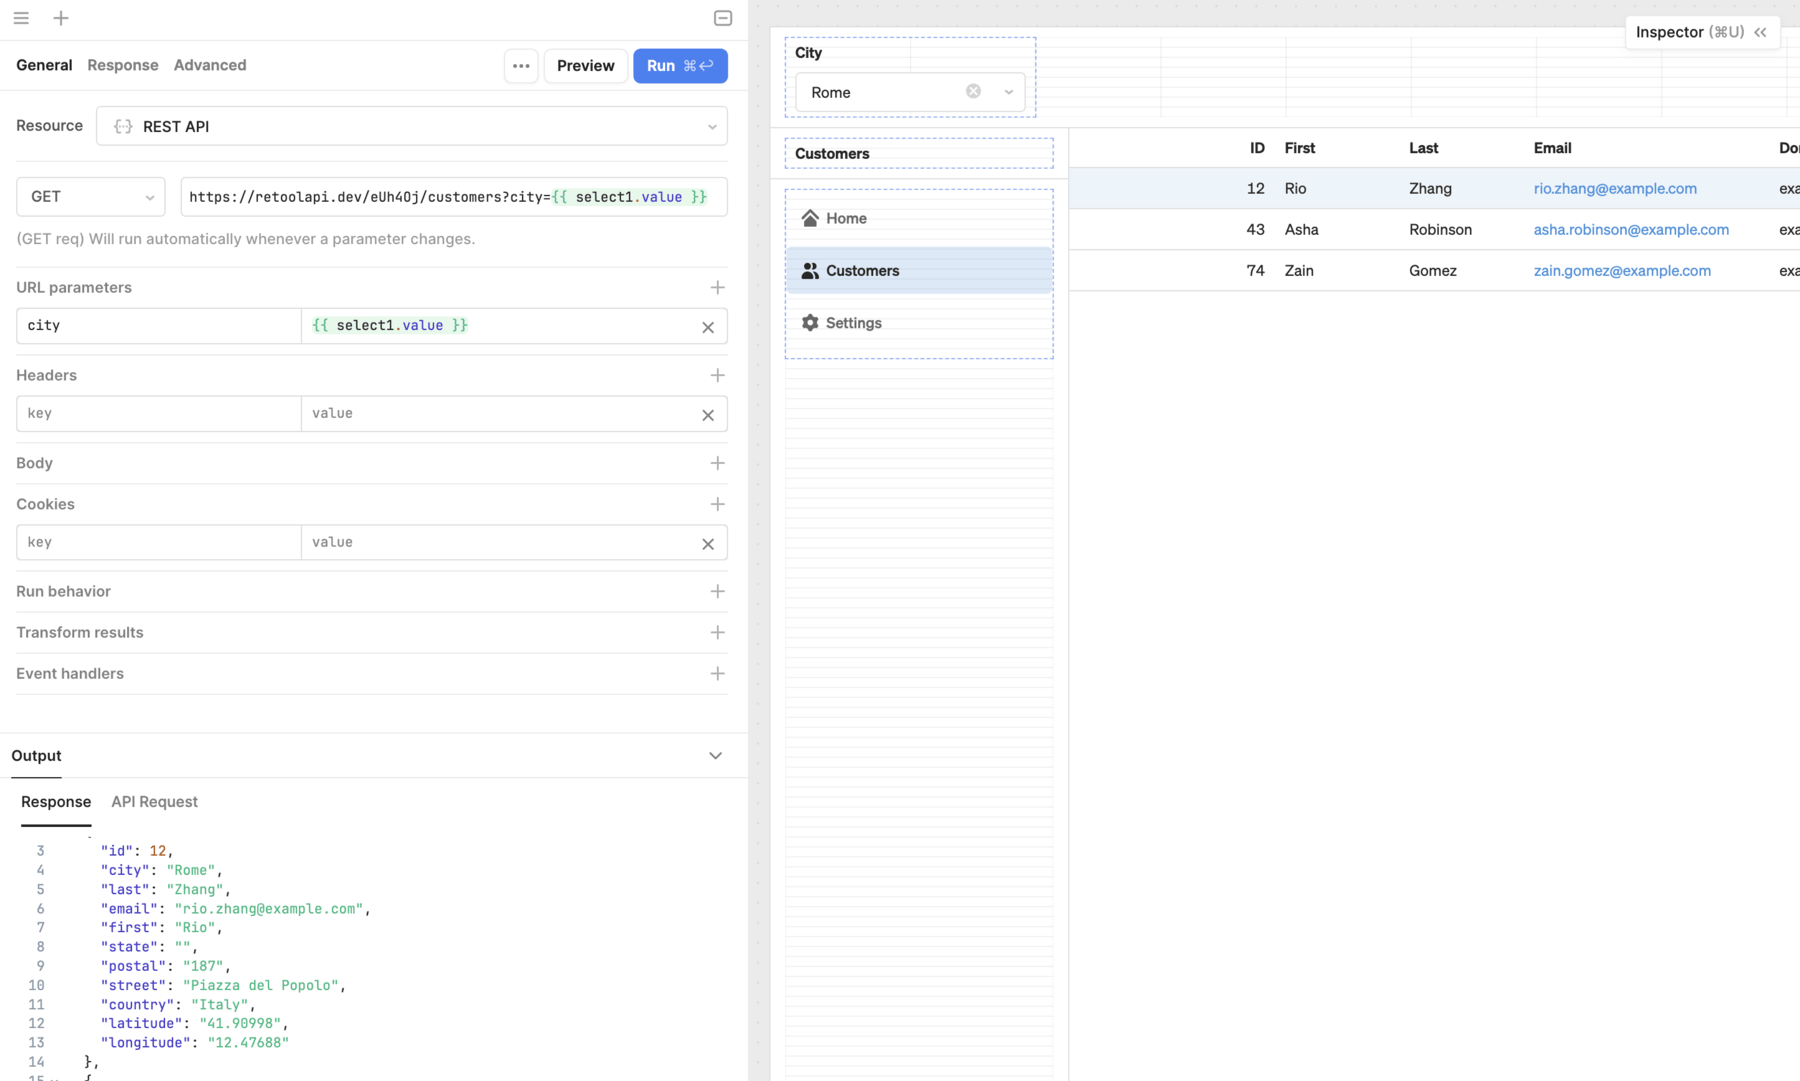Viewport: 1800px width, 1081px height.
Task: Expand the Event handlers section
Action: coord(717,674)
